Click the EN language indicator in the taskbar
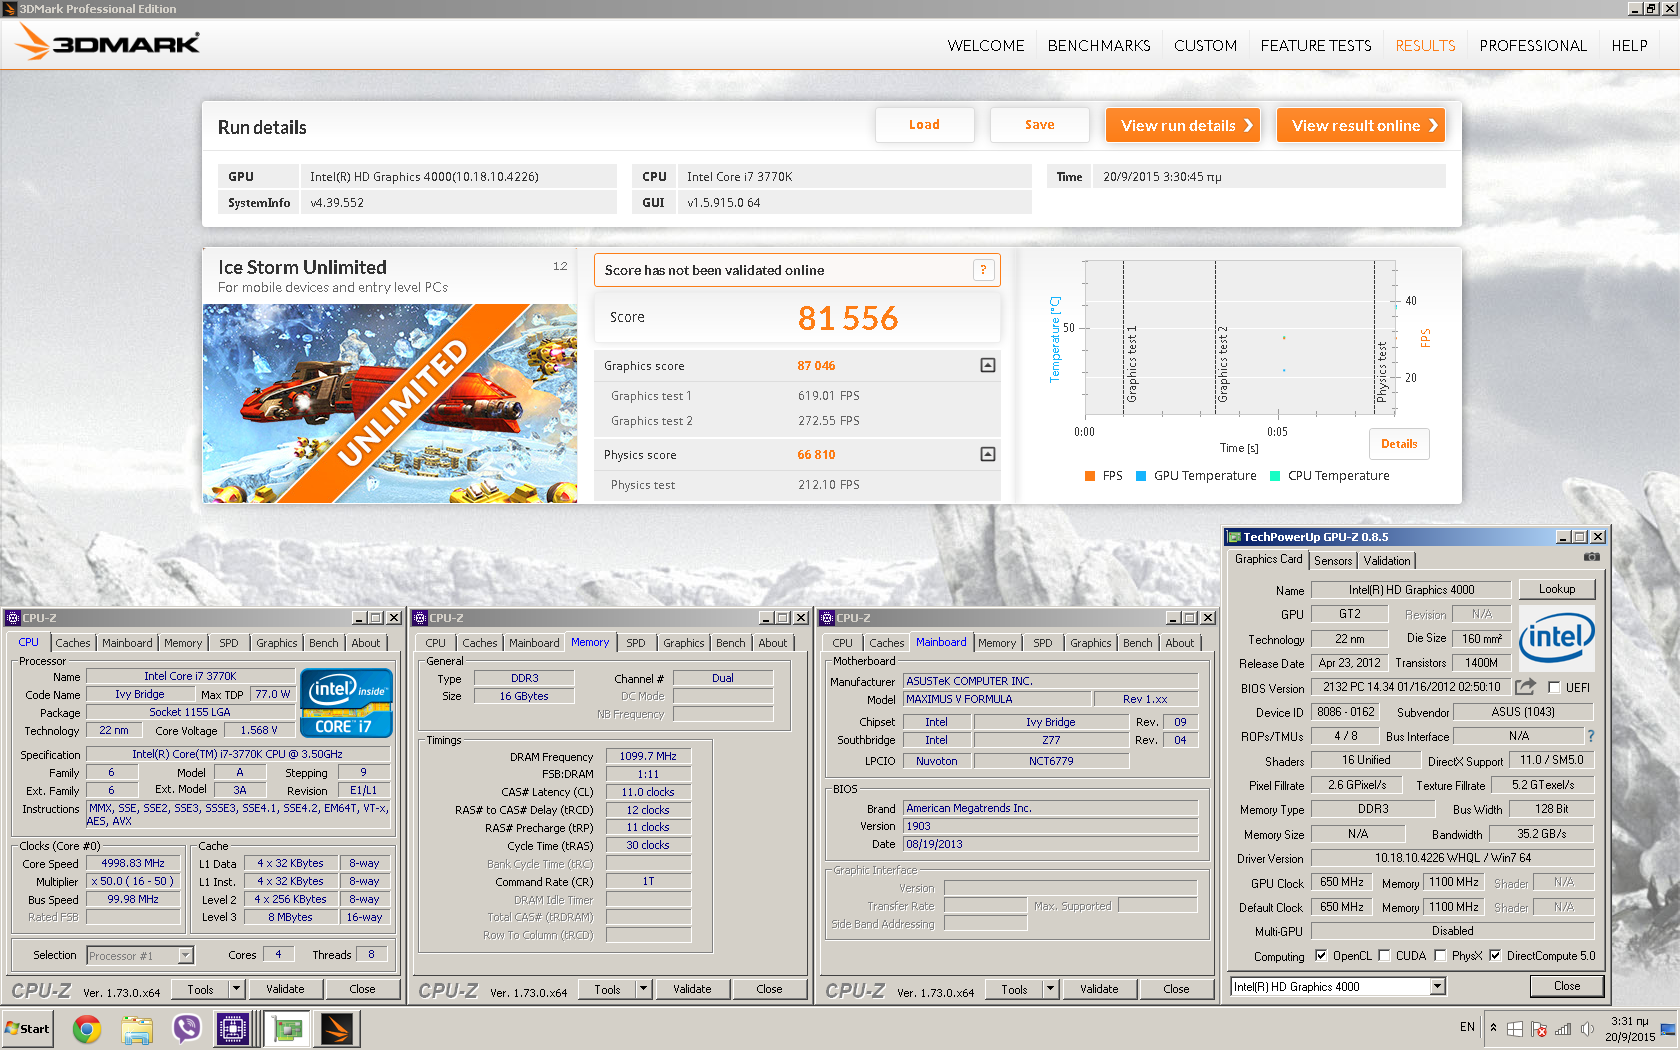Image resolution: width=1680 pixels, height=1050 pixels. pyautogui.click(x=1467, y=1027)
